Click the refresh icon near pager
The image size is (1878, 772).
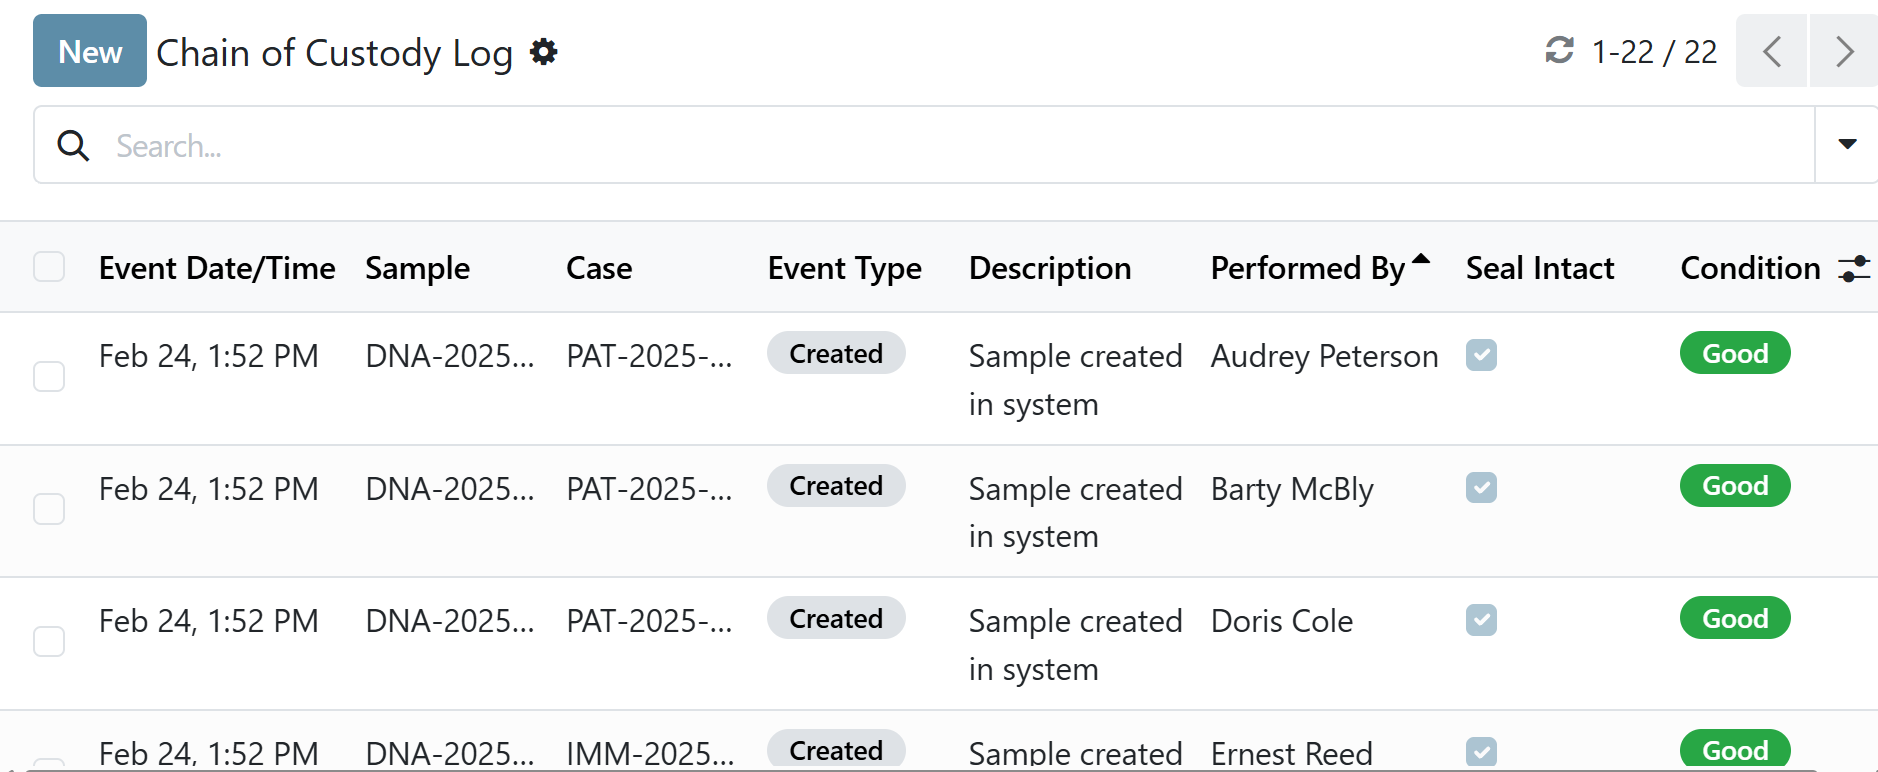pyautogui.click(x=1559, y=50)
